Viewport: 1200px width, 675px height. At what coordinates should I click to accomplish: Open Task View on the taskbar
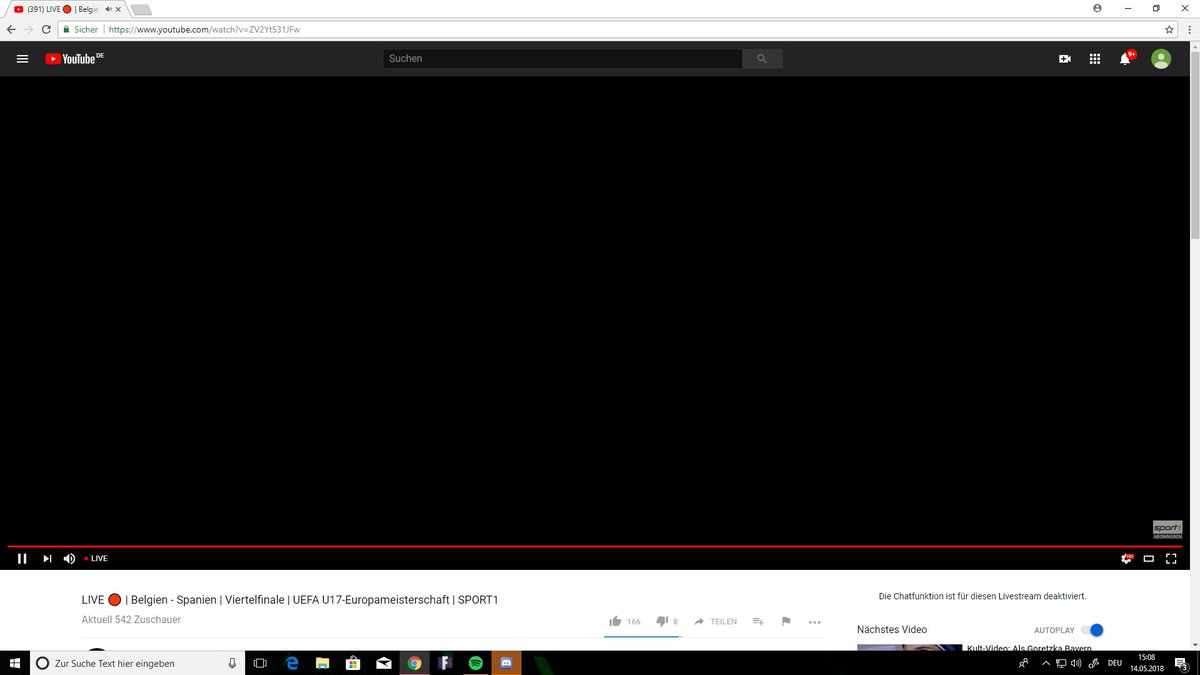(x=260, y=663)
